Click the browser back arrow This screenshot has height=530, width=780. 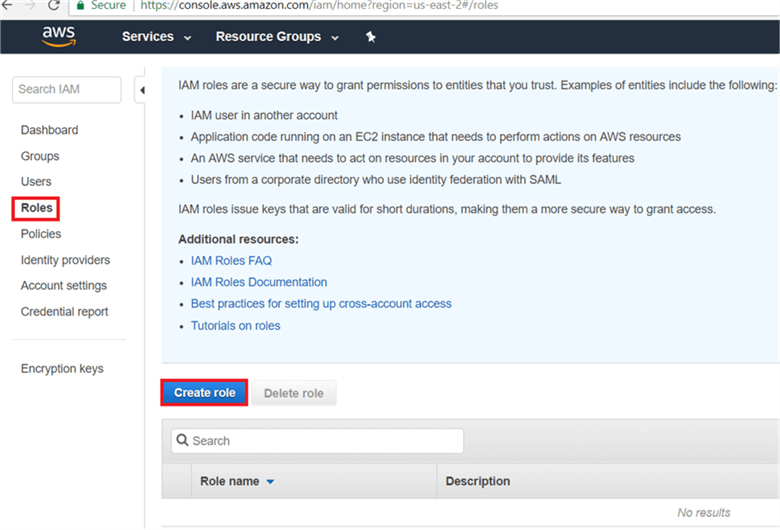click(x=7, y=5)
